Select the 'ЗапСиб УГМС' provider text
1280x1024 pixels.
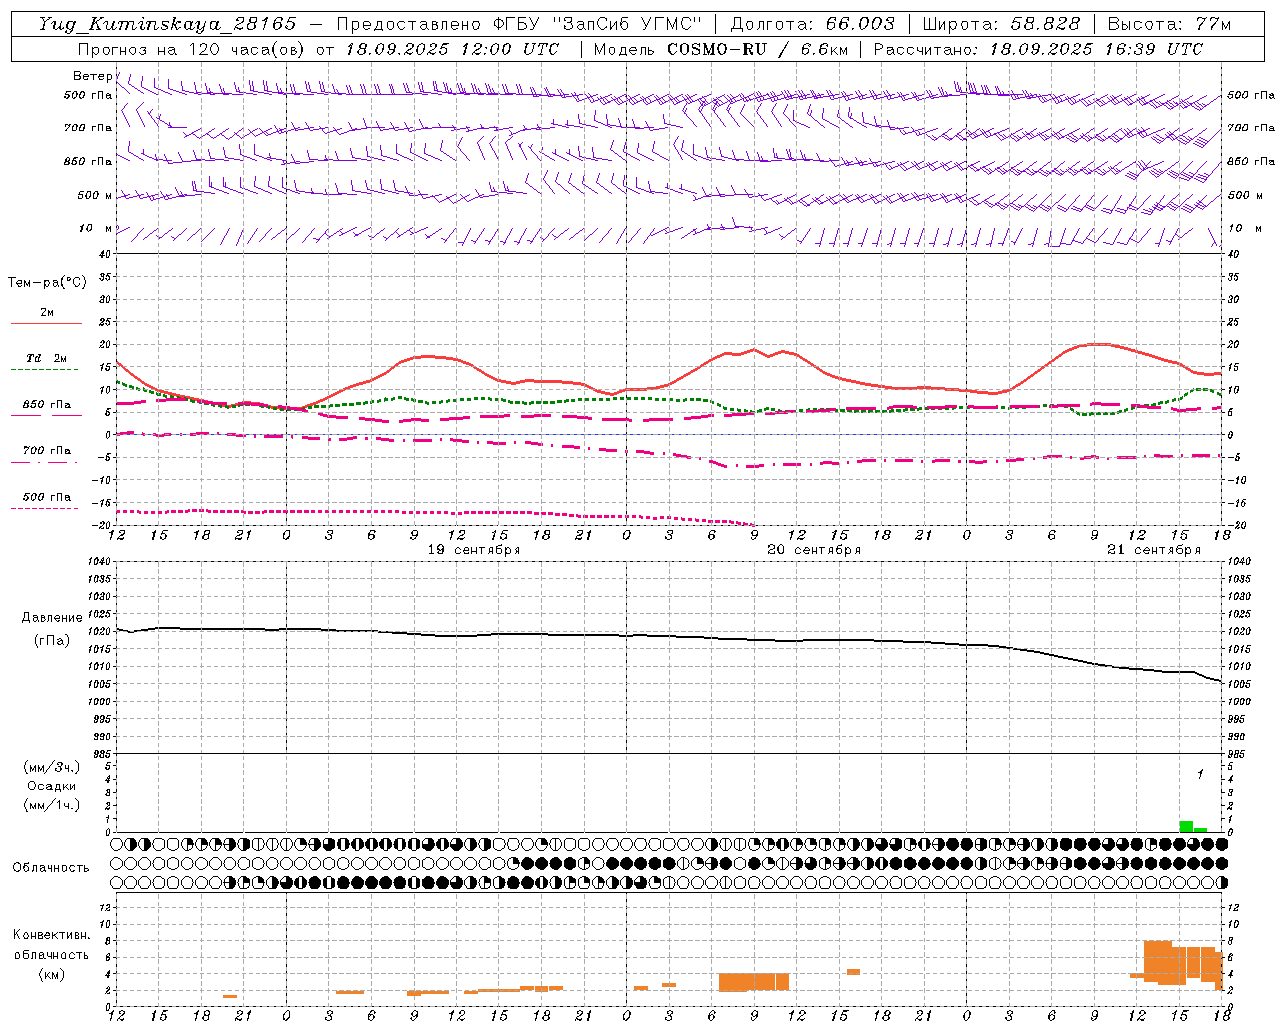click(x=627, y=24)
